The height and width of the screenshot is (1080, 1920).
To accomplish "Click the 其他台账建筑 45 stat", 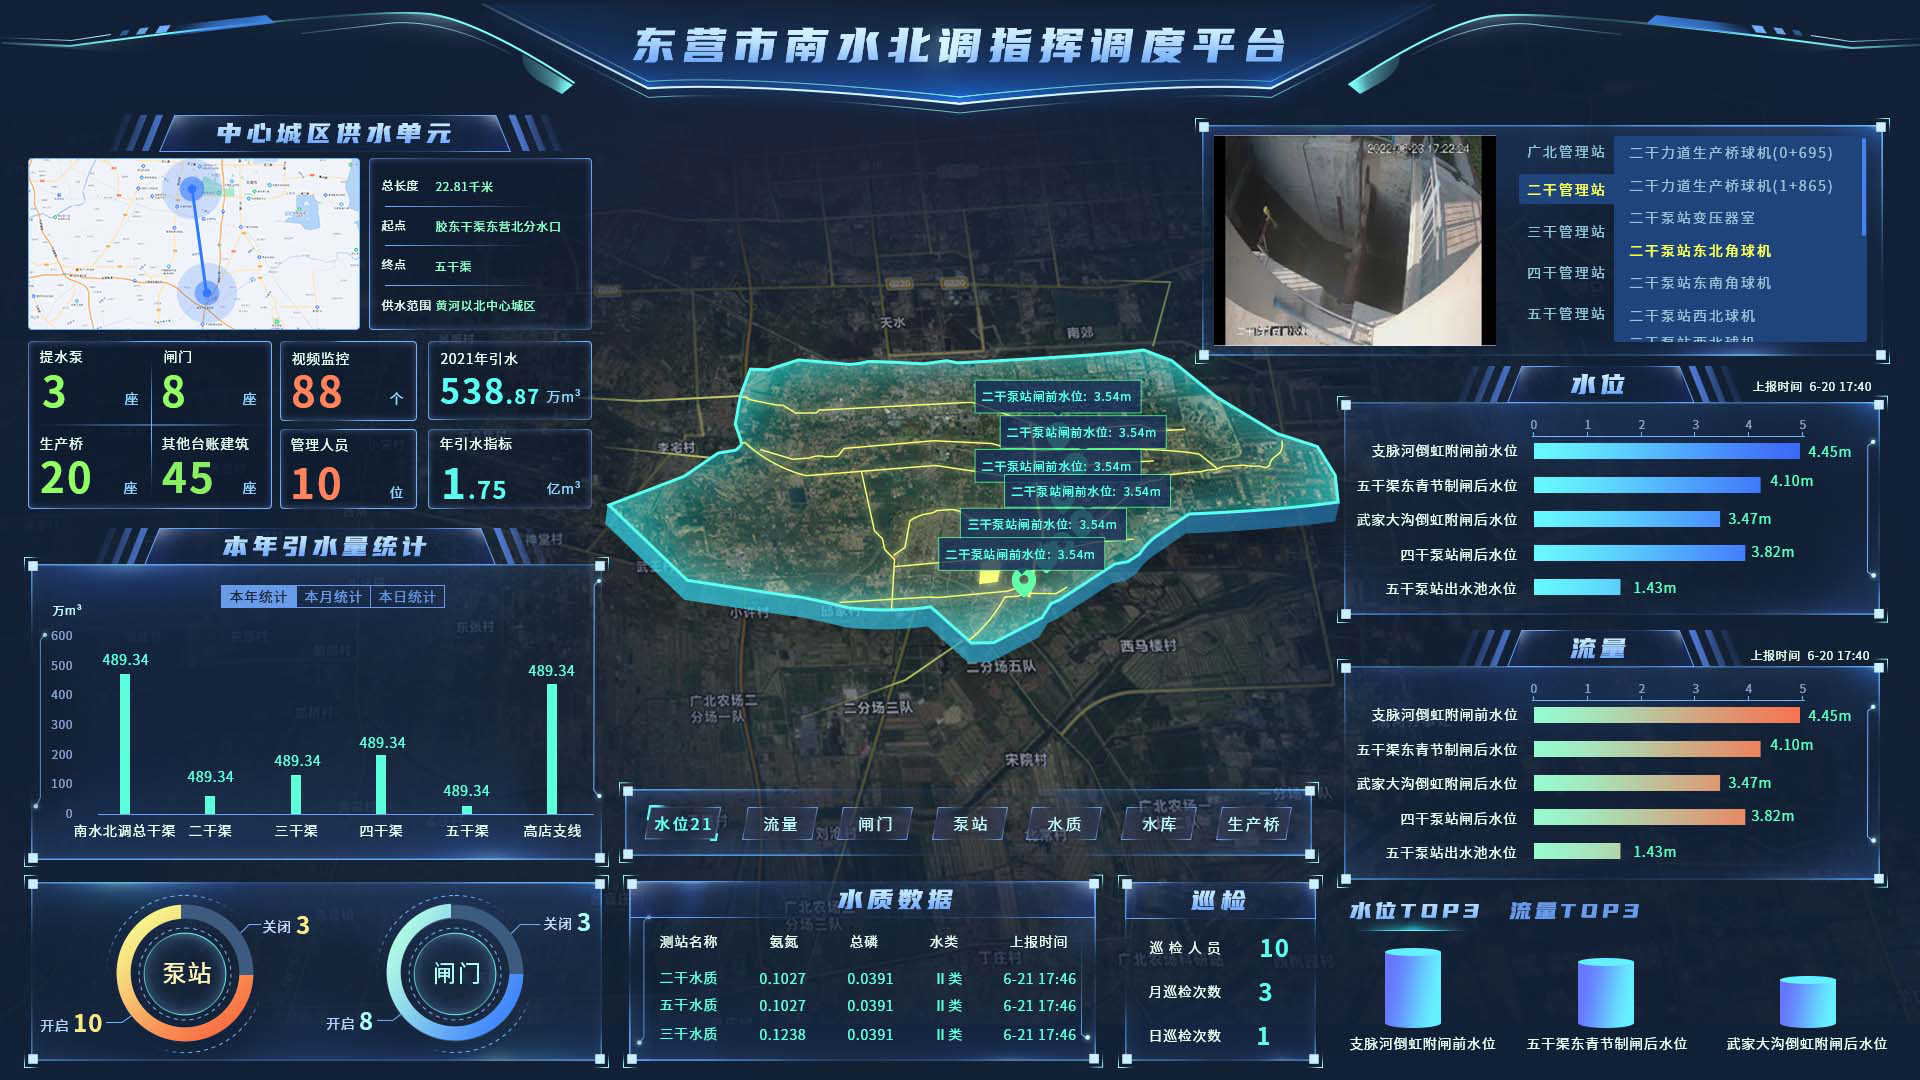I will click(210, 468).
